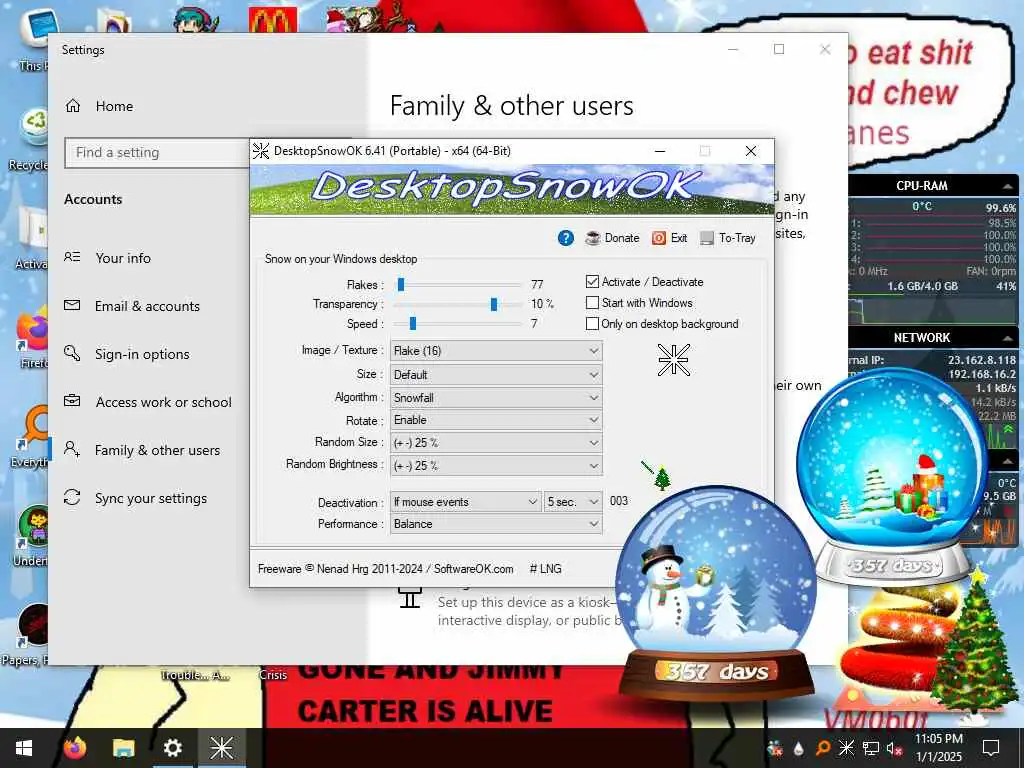The height and width of the screenshot is (768, 1024).
Task: Go to Home in Settings
Action: (x=114, y=106)
